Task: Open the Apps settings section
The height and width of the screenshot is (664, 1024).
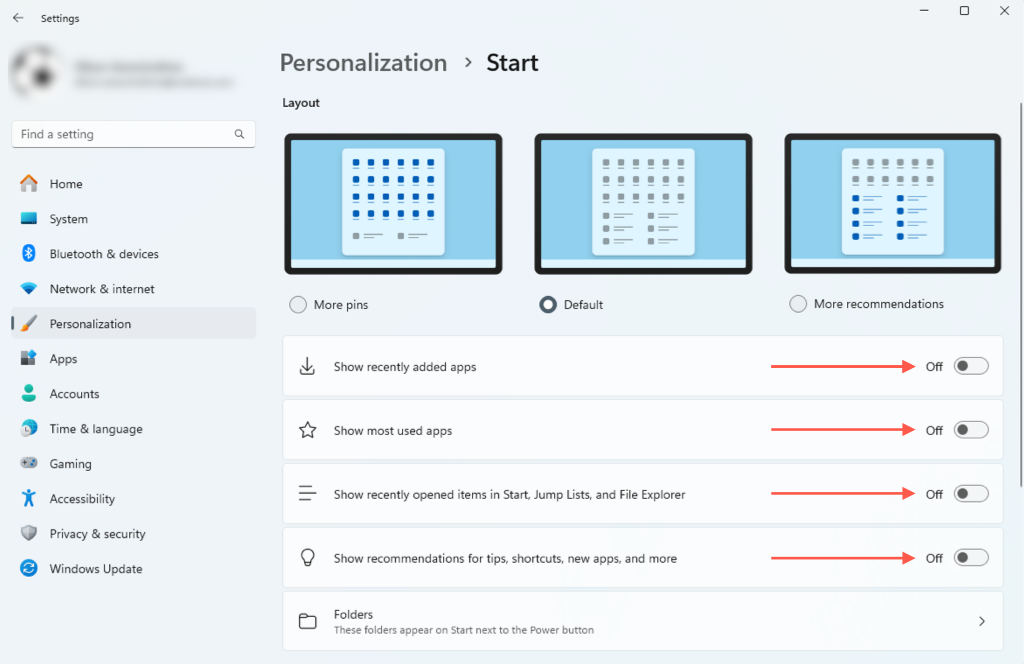Action: click(x=63, y=359)
